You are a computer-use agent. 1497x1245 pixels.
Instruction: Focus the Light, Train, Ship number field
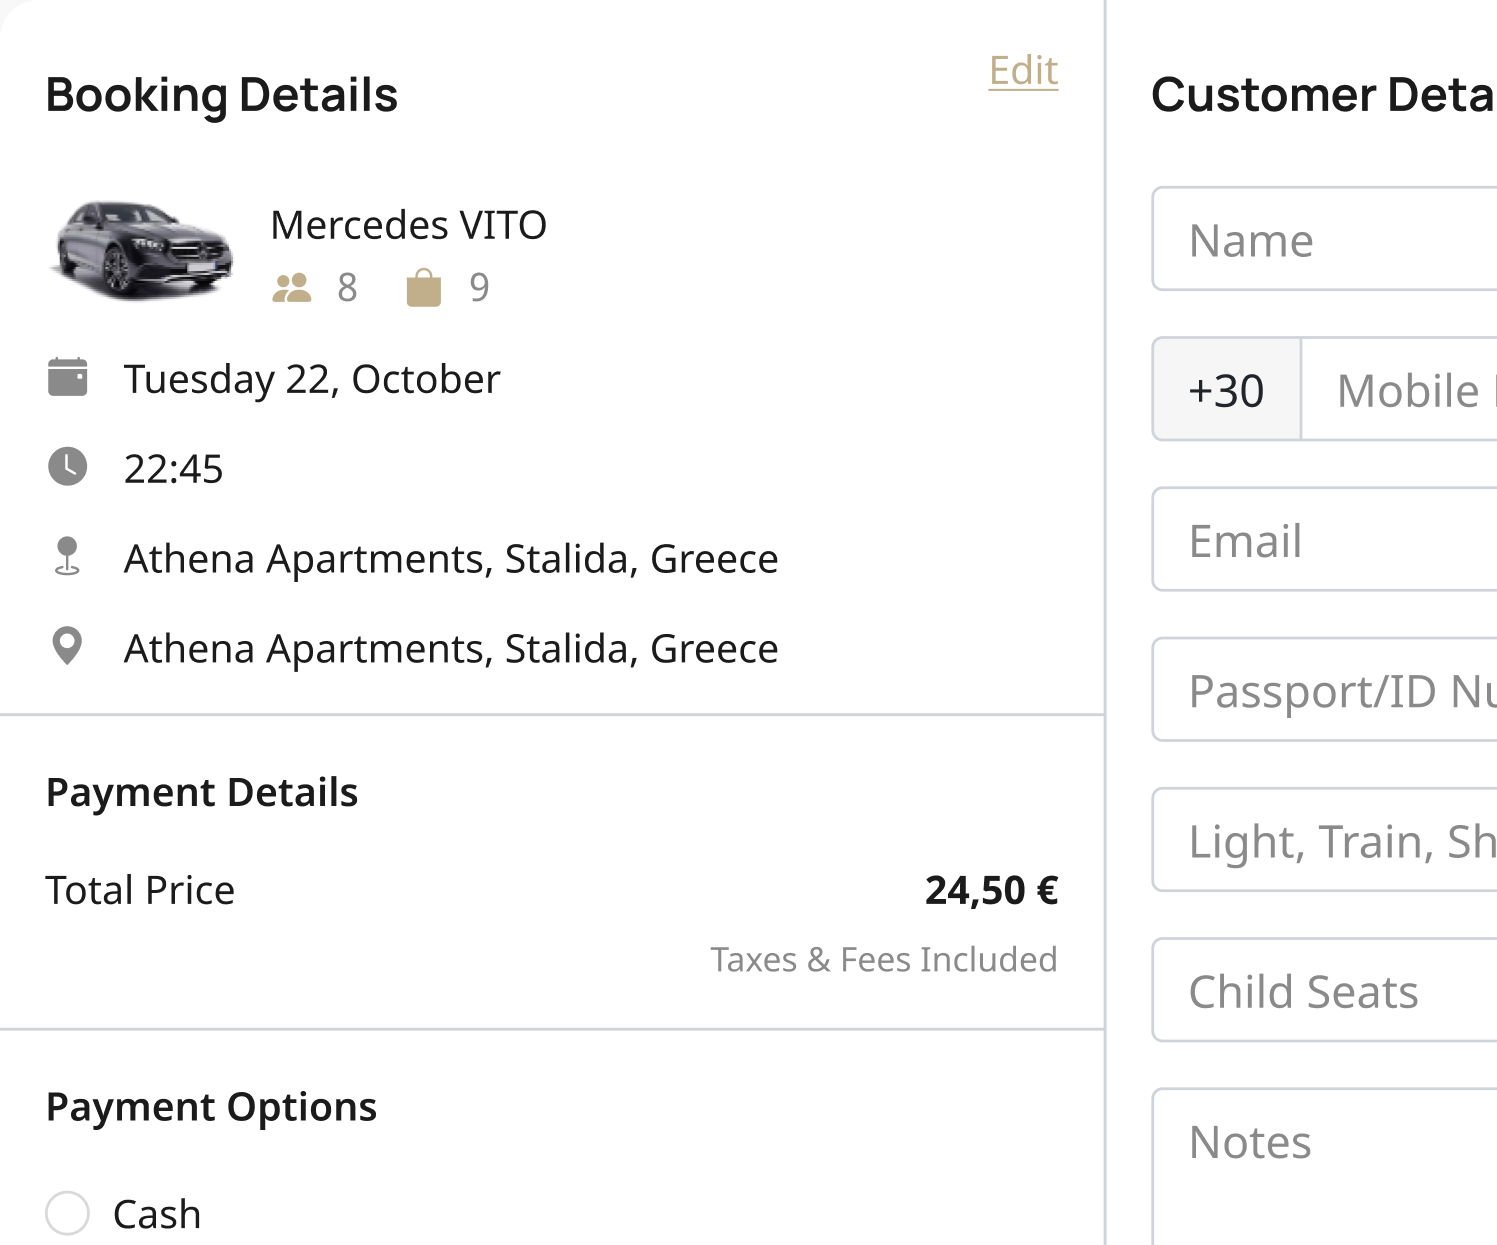point(1325,840)
